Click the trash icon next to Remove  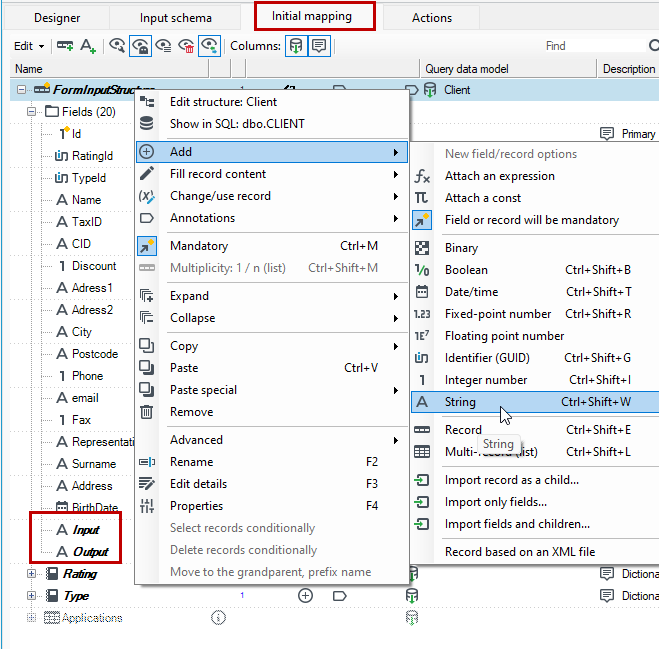click(x=147, y=412)
